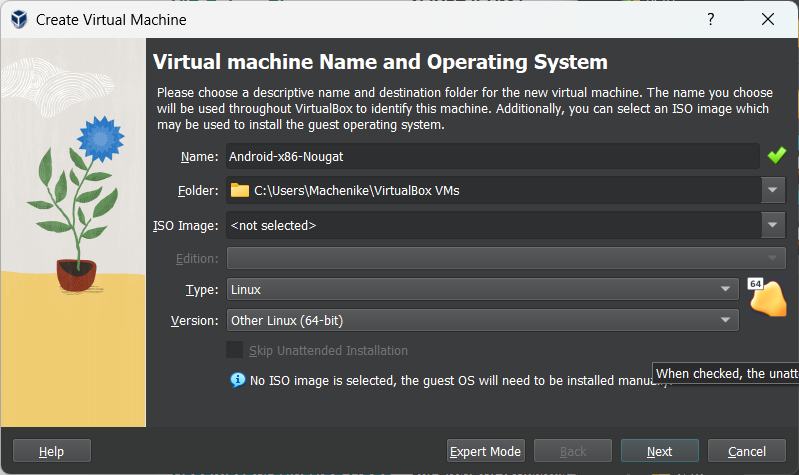Click the 'Name:' label
Screen dimensions: 799x475
(199, 156)
